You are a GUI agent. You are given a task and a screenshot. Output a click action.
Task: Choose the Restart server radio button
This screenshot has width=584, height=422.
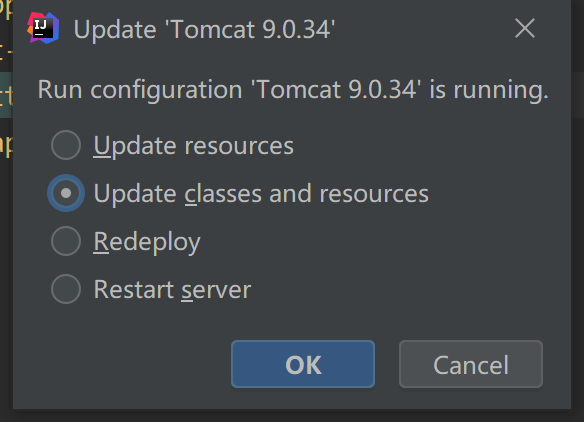coord(66,289)
